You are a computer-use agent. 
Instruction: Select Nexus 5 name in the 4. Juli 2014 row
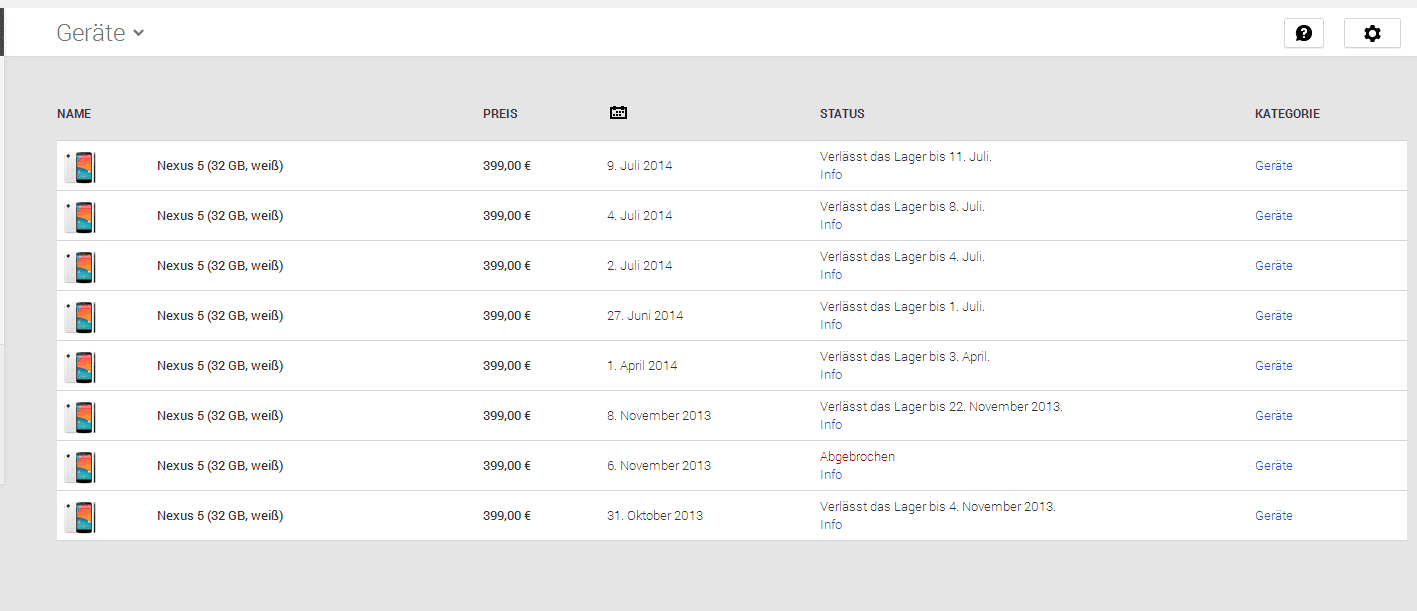click(x=220, y=216)
